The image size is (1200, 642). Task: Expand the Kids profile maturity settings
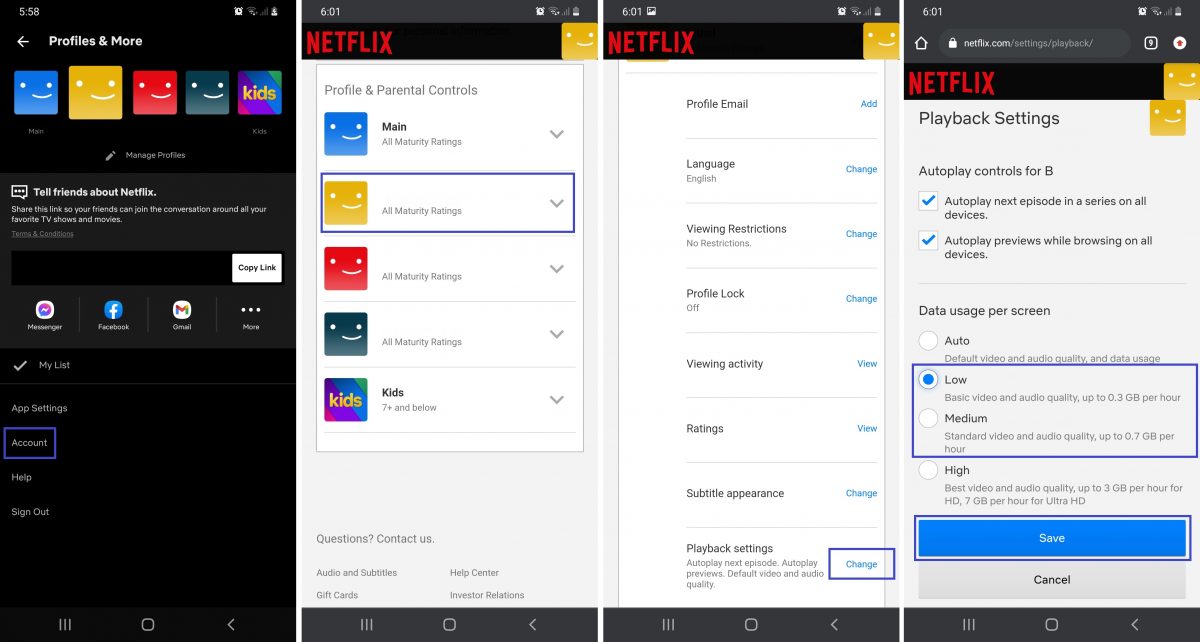557,399
